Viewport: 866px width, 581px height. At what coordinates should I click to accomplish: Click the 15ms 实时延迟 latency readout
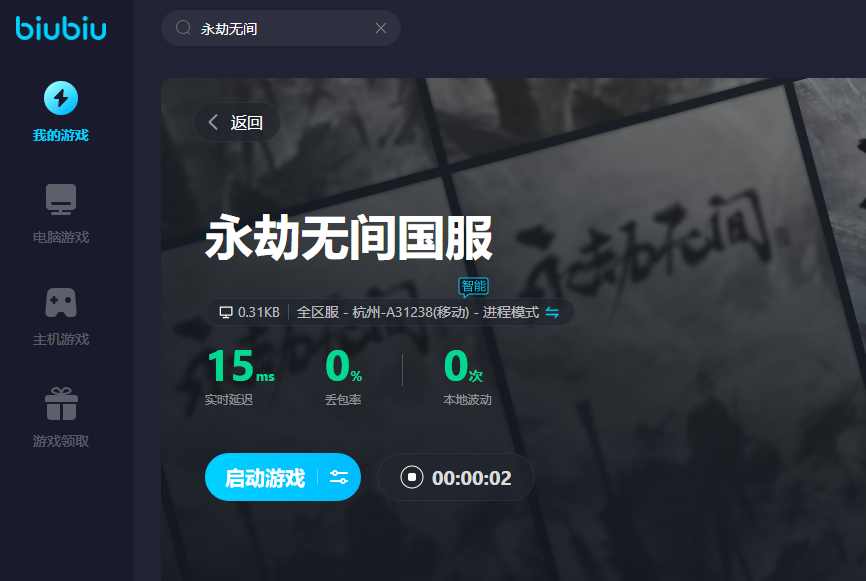pyautogui.click(x=240, y=377)
